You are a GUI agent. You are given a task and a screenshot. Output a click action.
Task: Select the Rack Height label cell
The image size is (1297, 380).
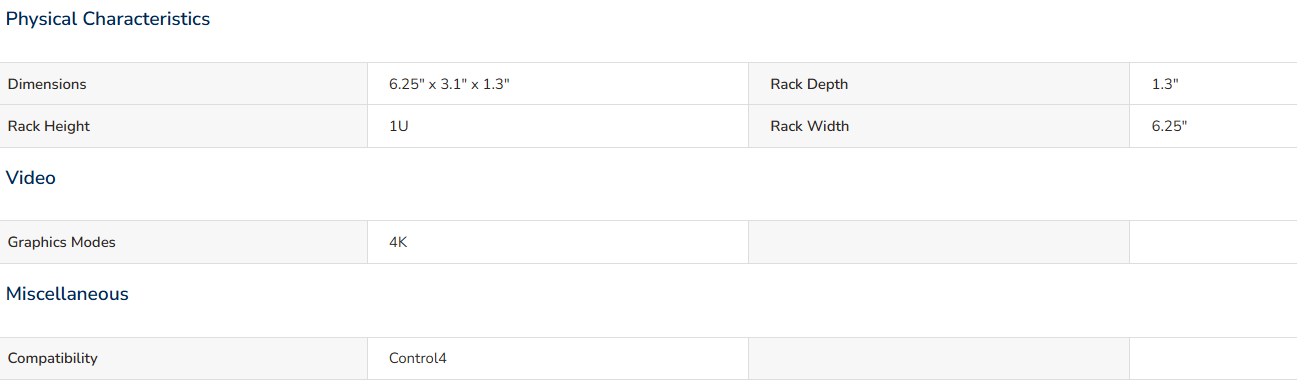pyautogui.click(x=183, y=126)
